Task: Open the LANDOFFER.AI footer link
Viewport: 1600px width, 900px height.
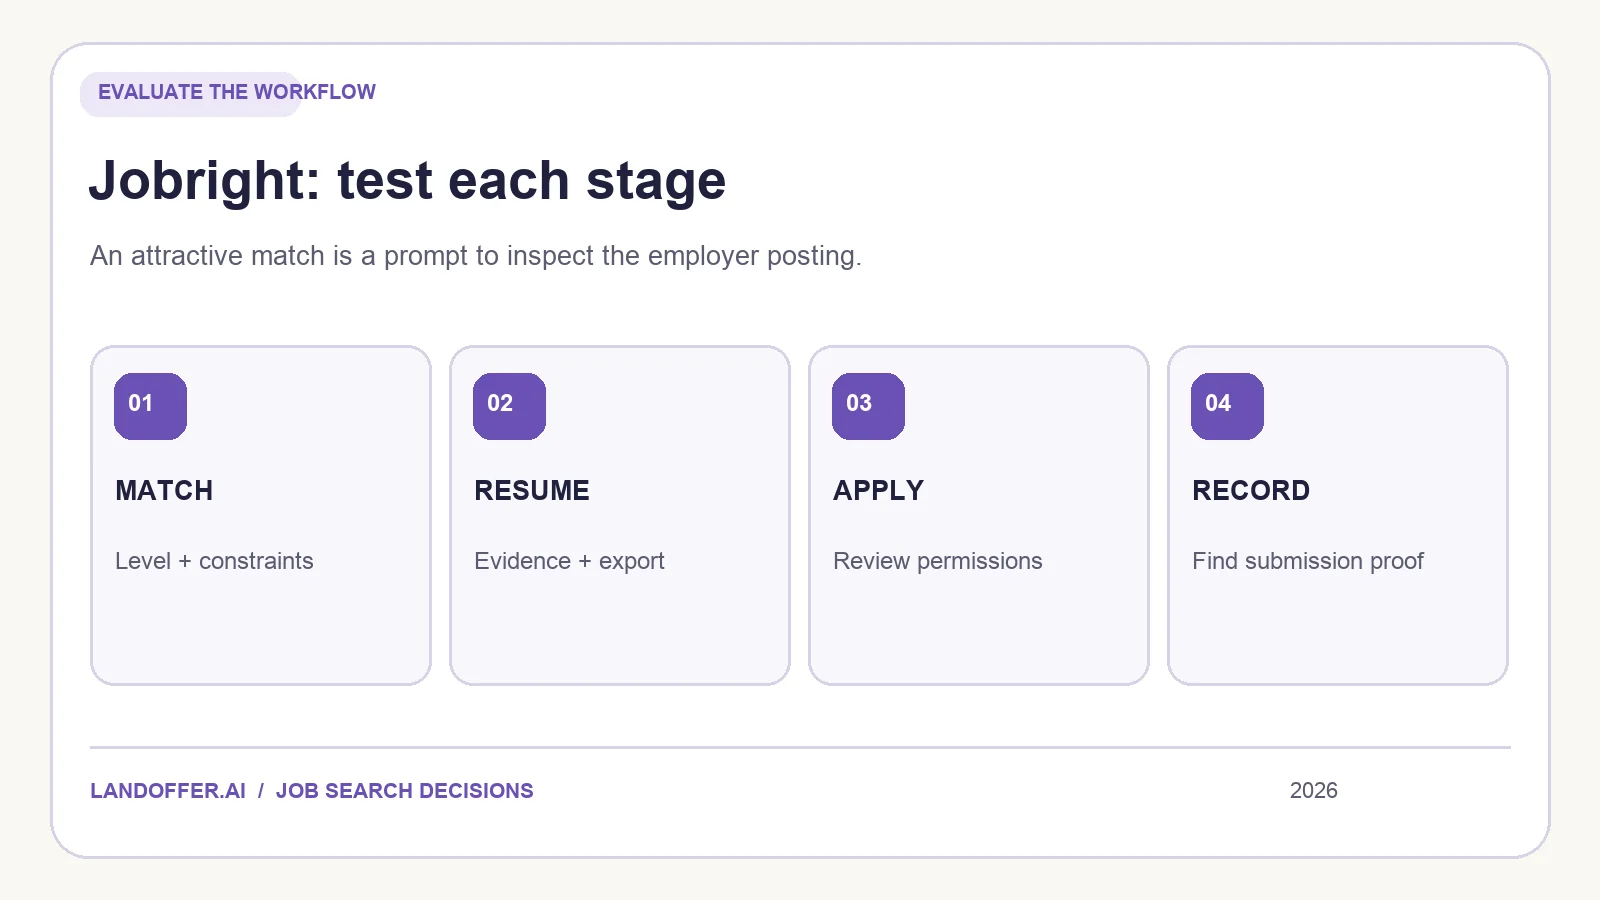Action: point(168,791)
